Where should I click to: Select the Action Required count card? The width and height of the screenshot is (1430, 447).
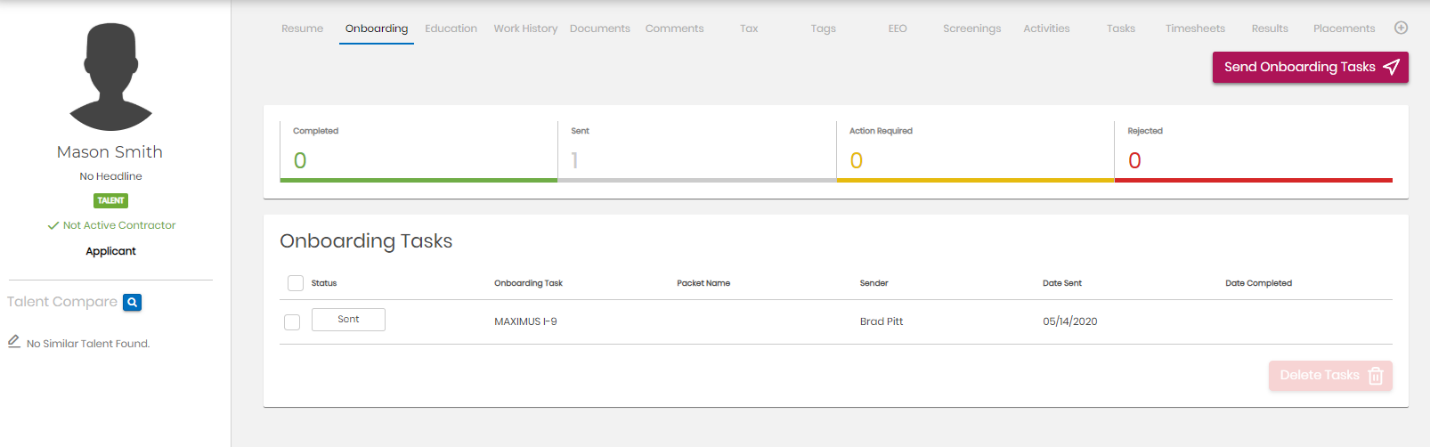click(975, 152)
